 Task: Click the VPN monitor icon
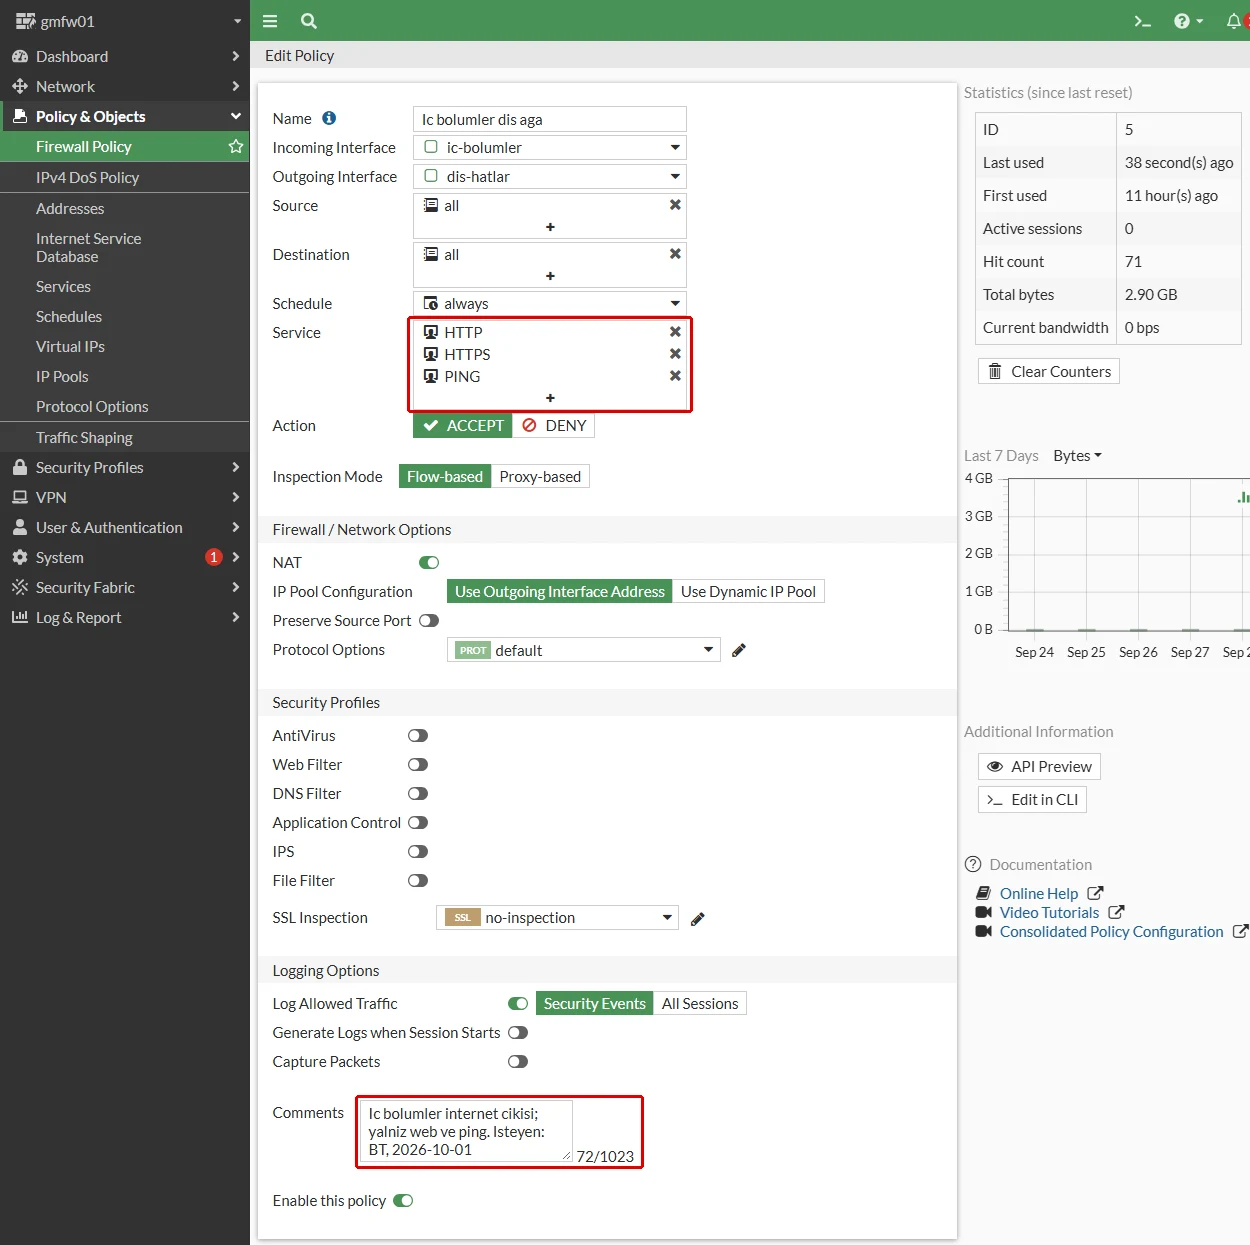(x=20, y=497)
